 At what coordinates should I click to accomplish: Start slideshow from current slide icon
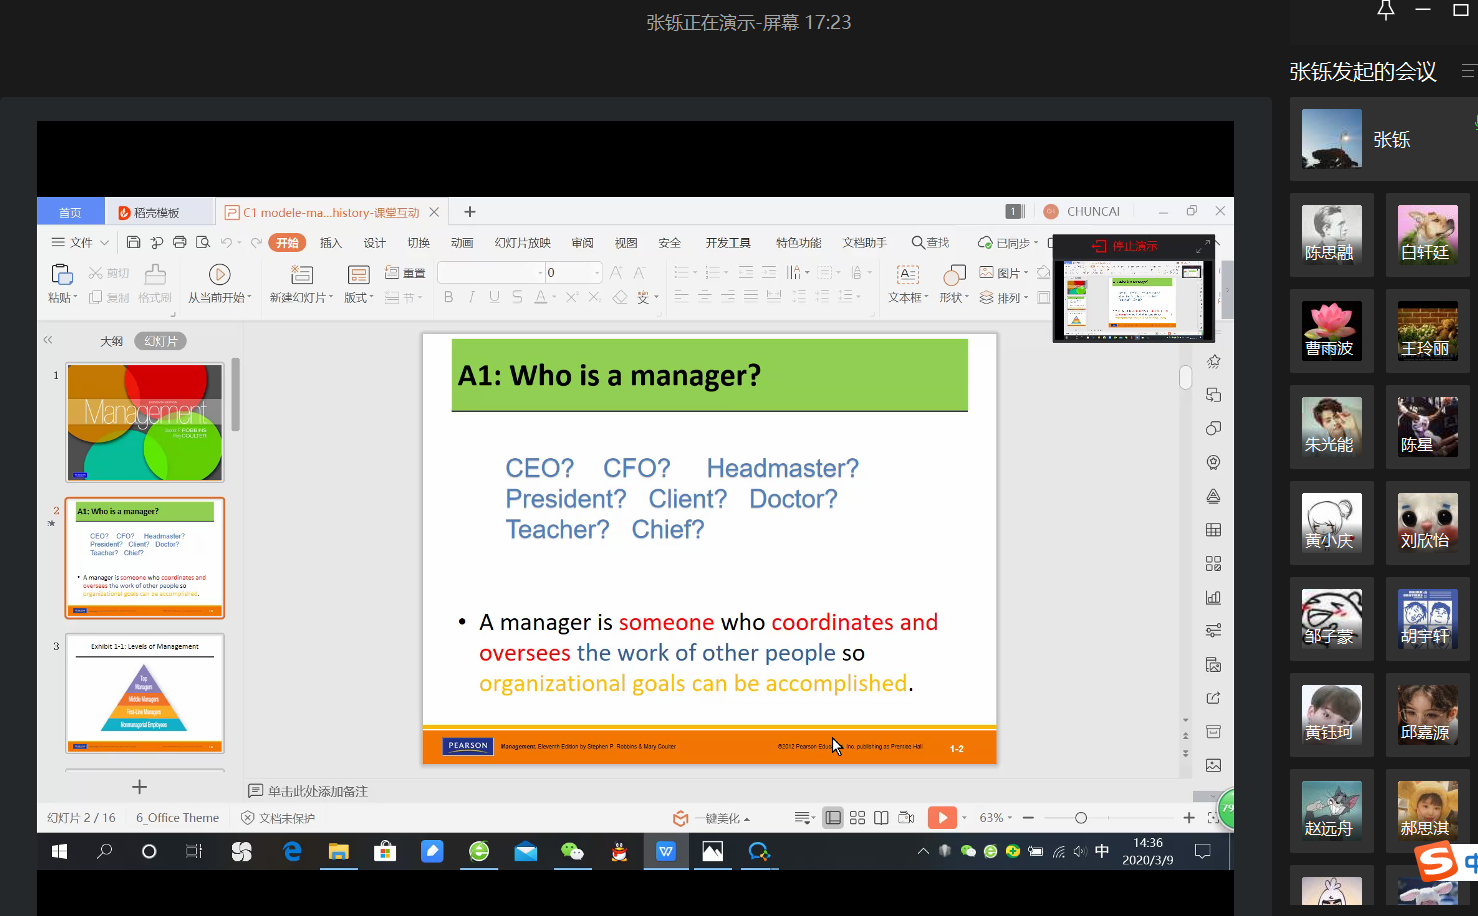tap(219, 274)
